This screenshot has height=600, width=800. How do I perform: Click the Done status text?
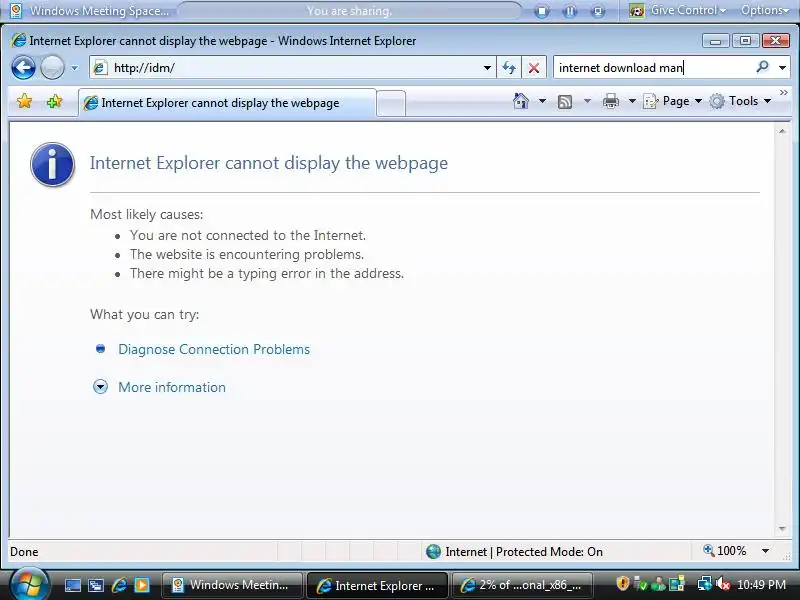coord(24,552)
